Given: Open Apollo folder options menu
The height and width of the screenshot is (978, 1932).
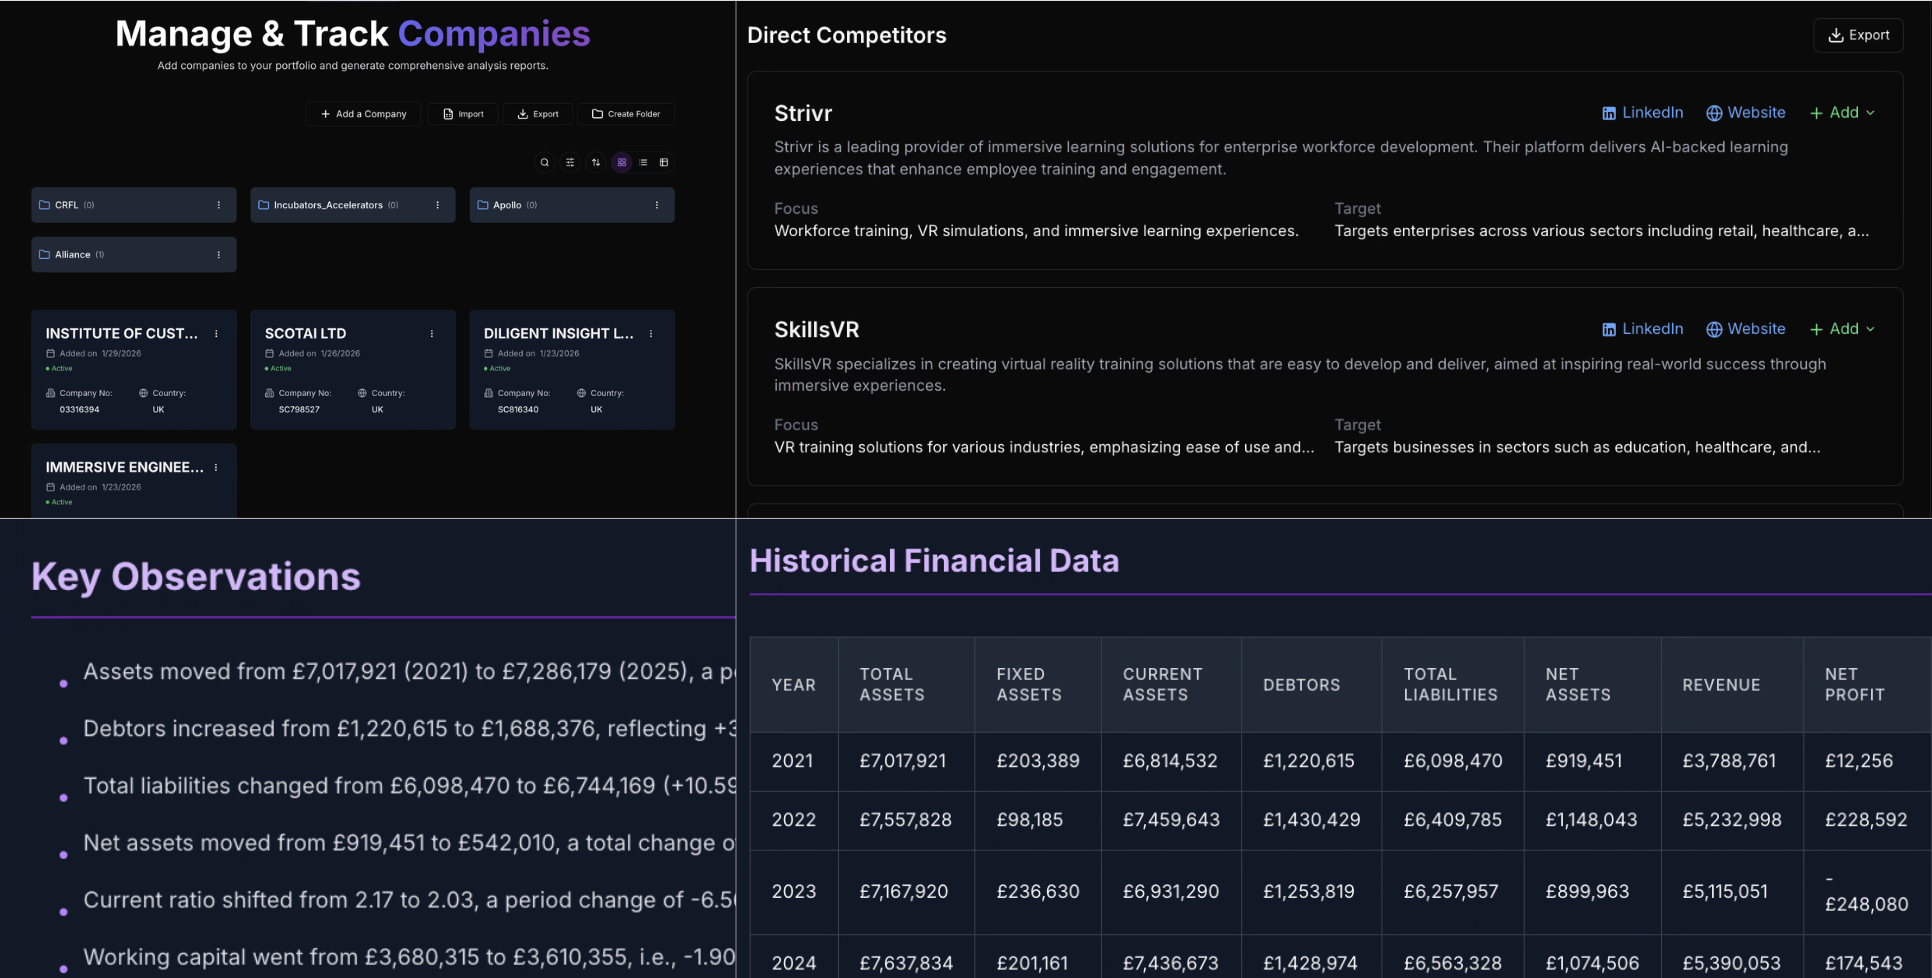Looking at the screenshot, I should tap(657, 205).
